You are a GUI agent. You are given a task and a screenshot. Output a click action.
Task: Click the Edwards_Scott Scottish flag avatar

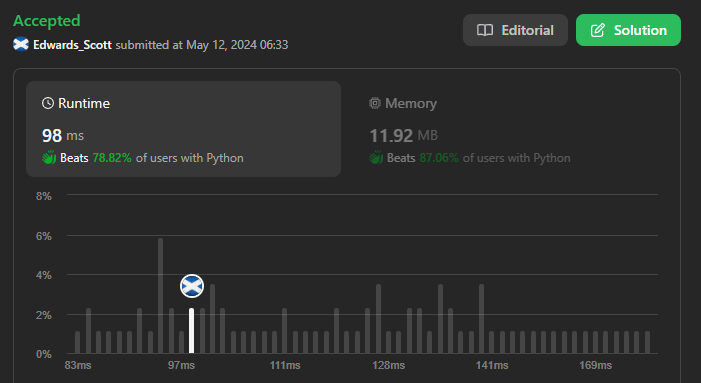pyautogui.click(x=21, y=44)
